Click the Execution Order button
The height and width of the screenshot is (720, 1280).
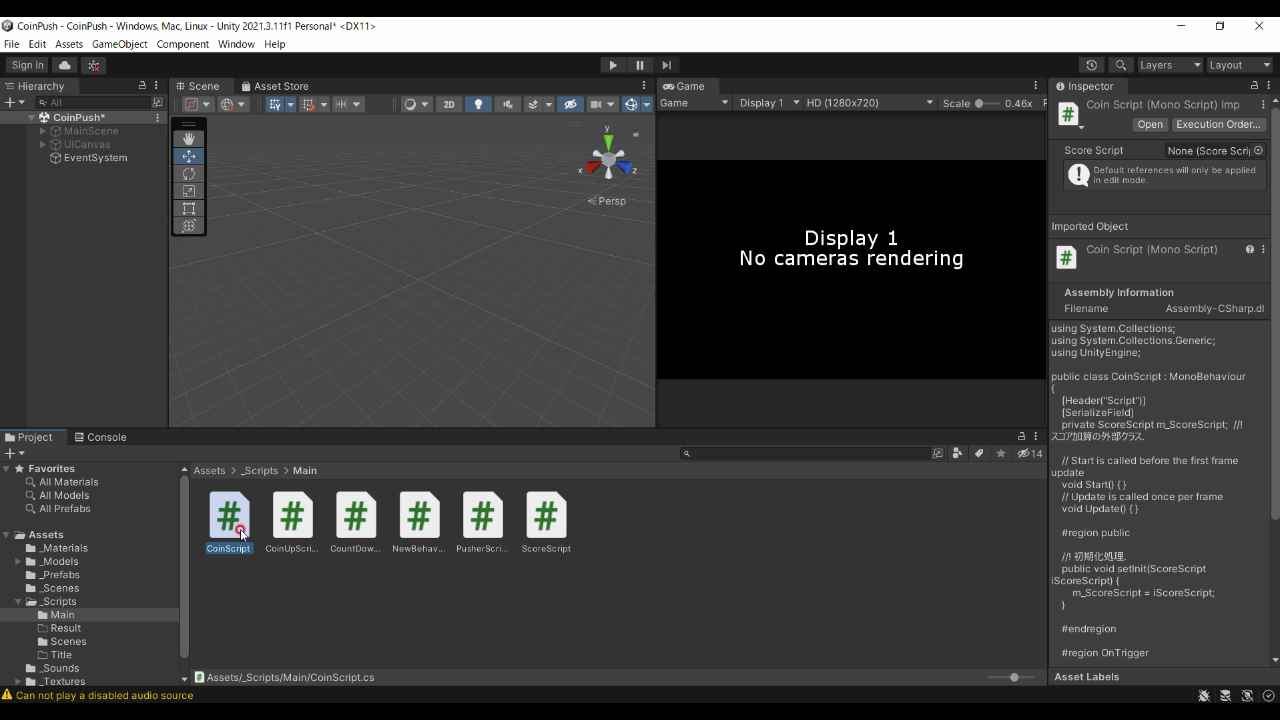click(1218, 125)
